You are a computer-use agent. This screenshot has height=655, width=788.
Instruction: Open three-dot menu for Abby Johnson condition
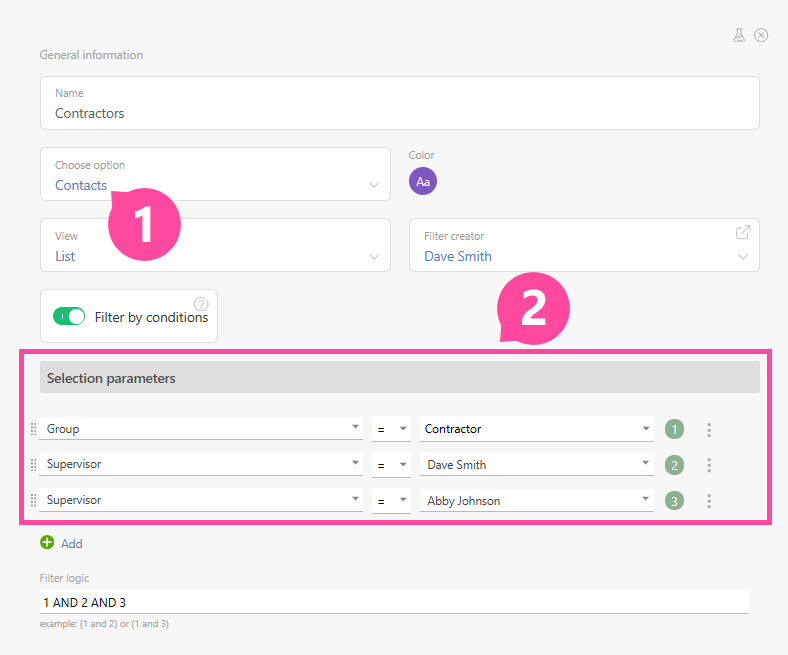pyautogui.click(x=709, y=500)
